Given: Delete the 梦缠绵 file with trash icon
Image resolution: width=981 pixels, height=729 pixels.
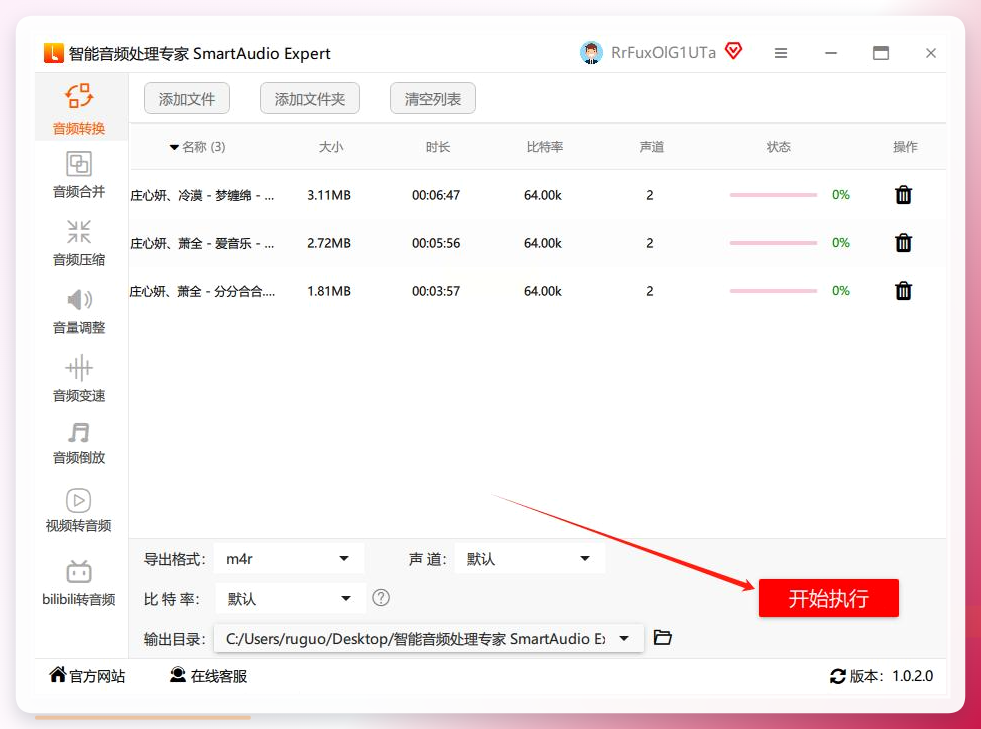Looking at the screenshot, I should 903,195.
